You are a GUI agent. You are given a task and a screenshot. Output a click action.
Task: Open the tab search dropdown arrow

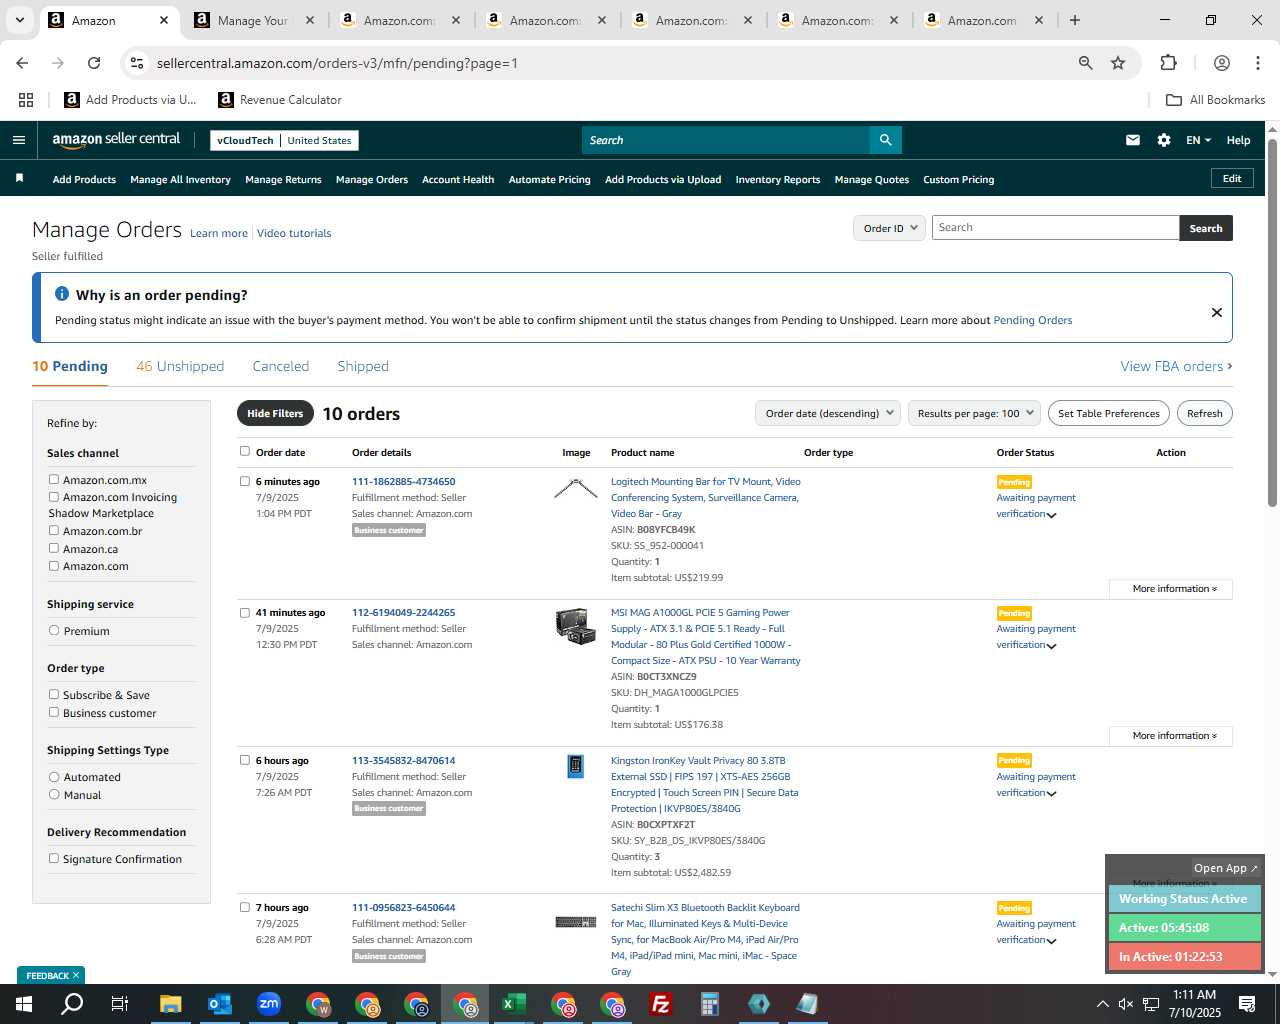pos(19,20)
